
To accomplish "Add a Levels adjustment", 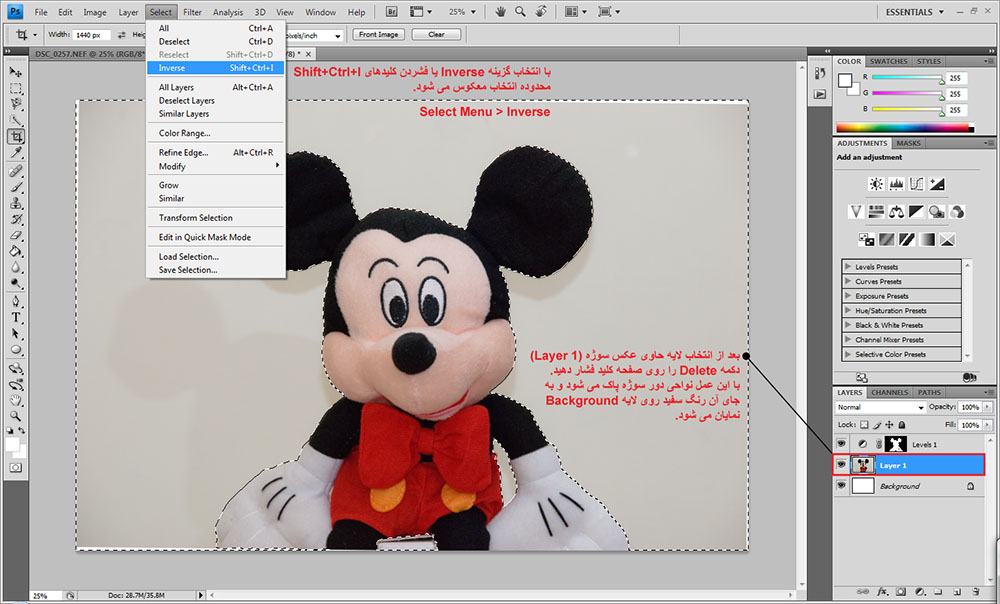I will point(896,184).
